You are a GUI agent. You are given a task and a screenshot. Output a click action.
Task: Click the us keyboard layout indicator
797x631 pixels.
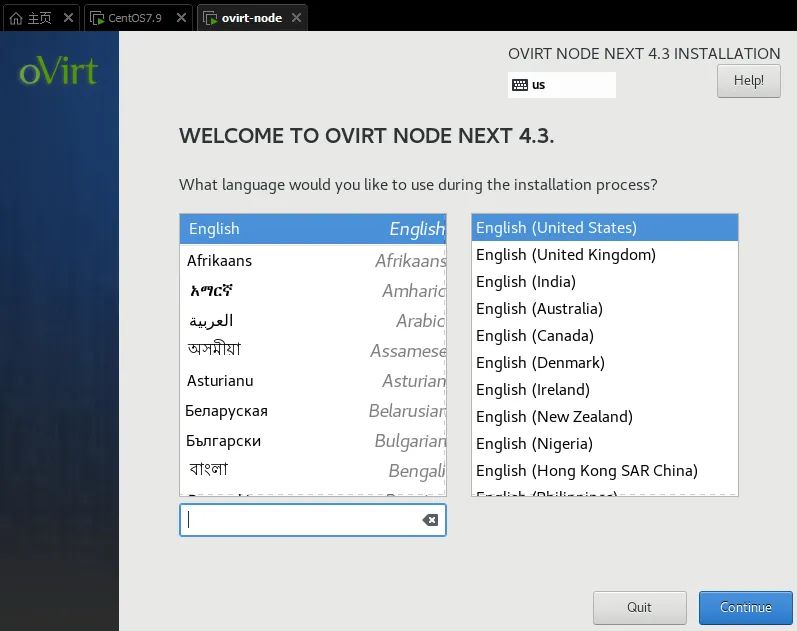(562, 85)
